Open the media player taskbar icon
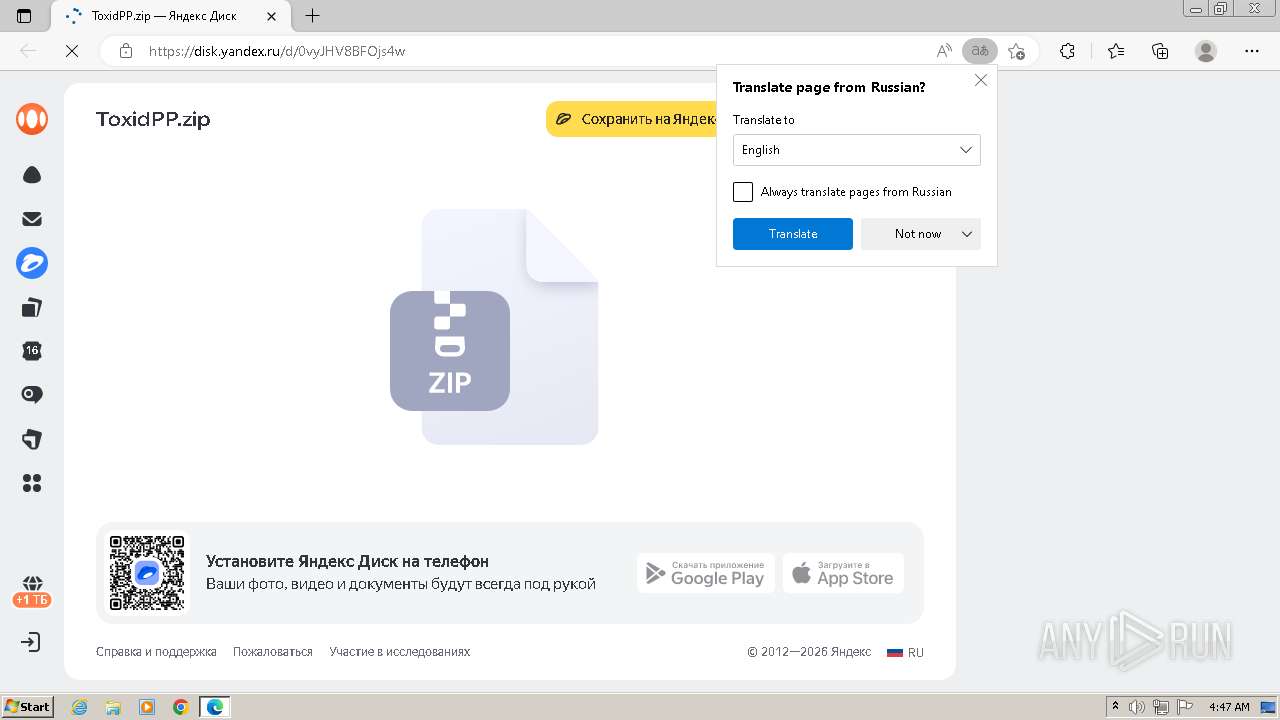1280x720 pixels. click(x=147, y=707)
